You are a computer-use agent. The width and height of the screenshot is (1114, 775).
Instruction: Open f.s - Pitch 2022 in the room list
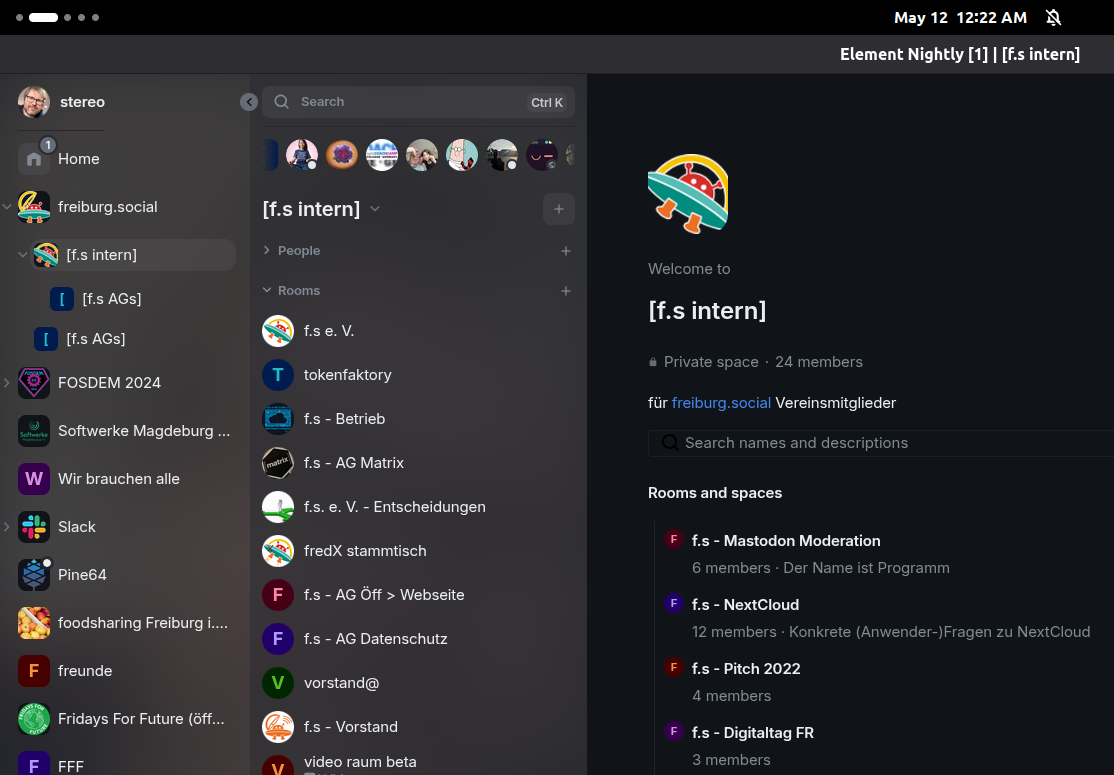746,668
